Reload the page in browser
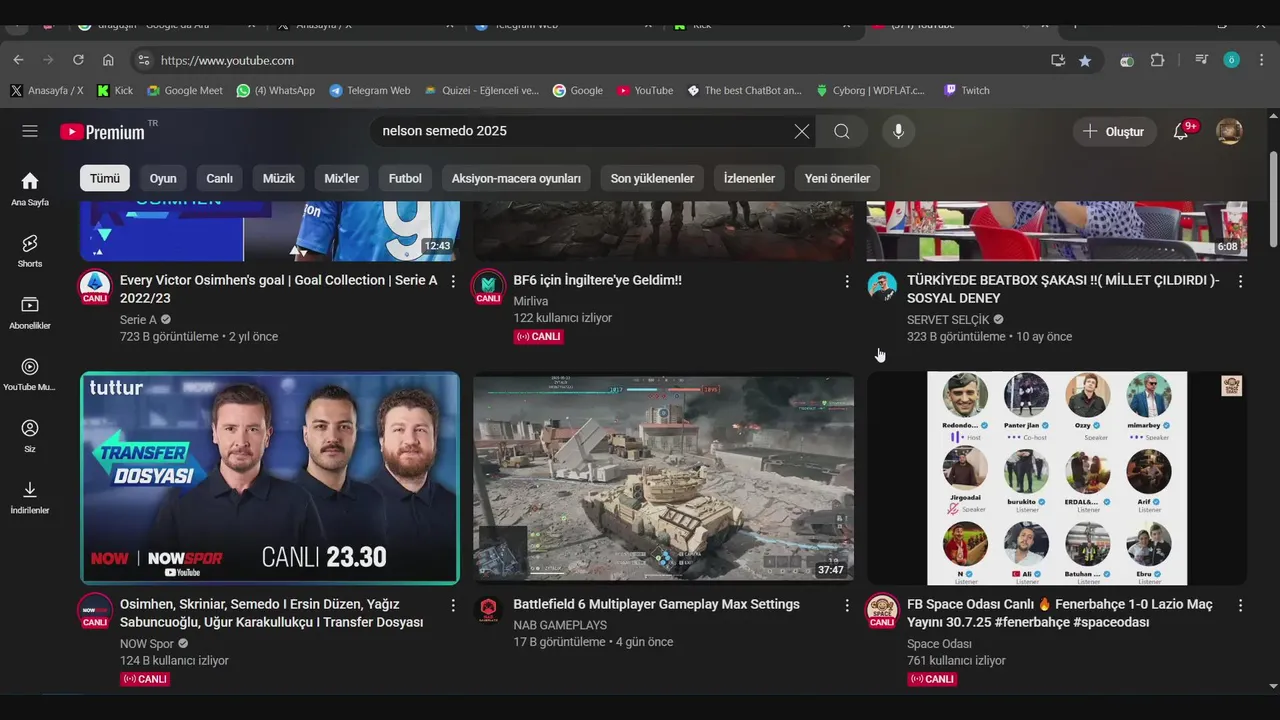 78,60
